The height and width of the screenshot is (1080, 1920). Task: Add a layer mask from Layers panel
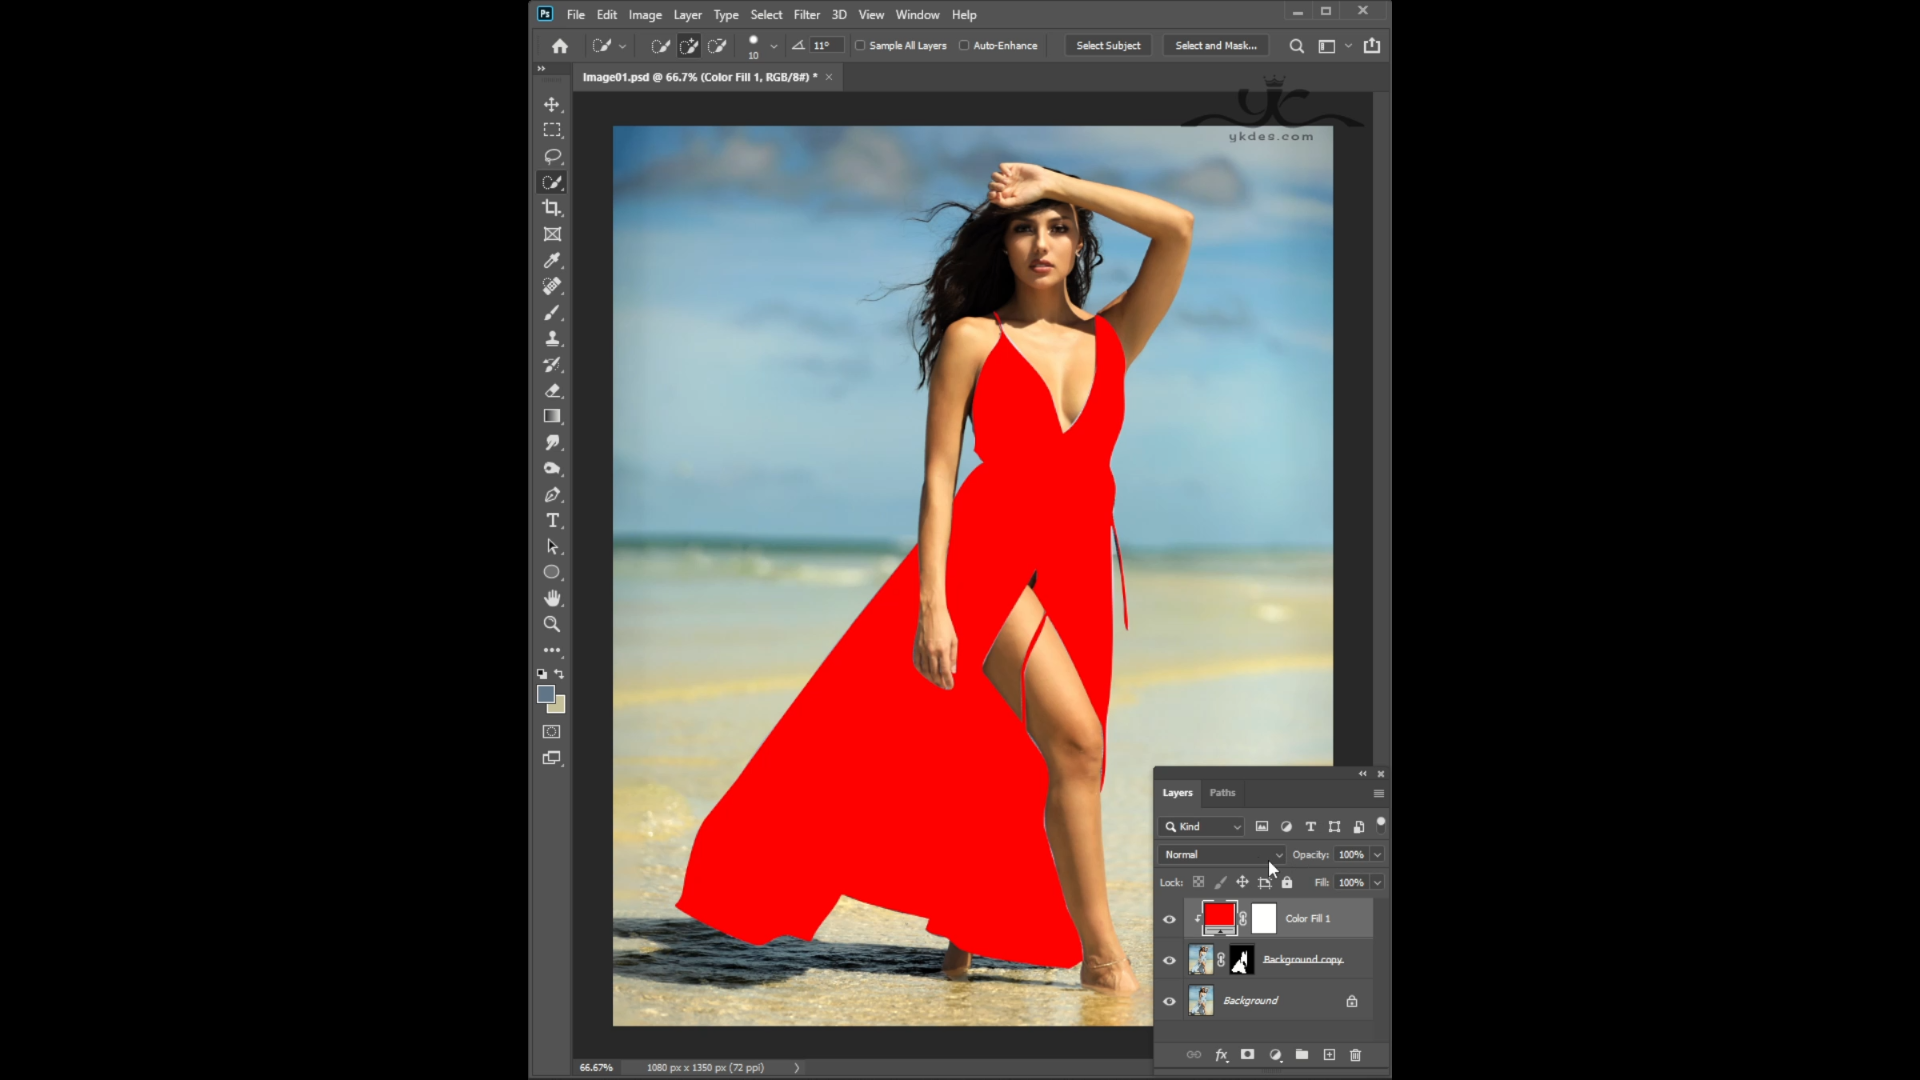click(x=1247, y=1055)
